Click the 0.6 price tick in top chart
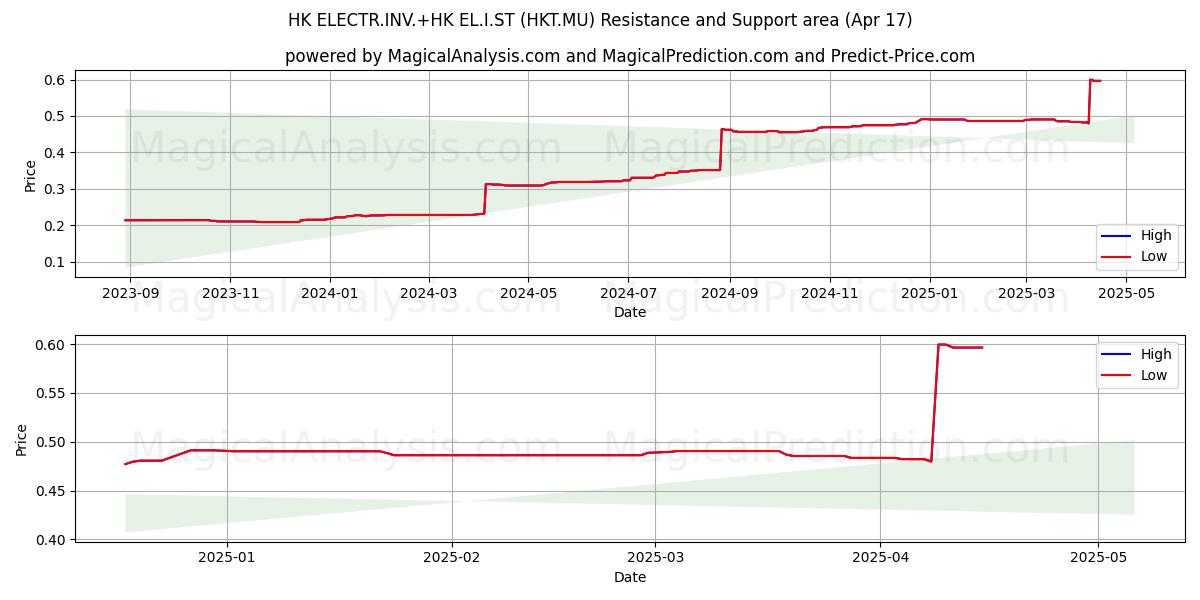Viewport: 1200px width, 600px height. click(56, 80)
